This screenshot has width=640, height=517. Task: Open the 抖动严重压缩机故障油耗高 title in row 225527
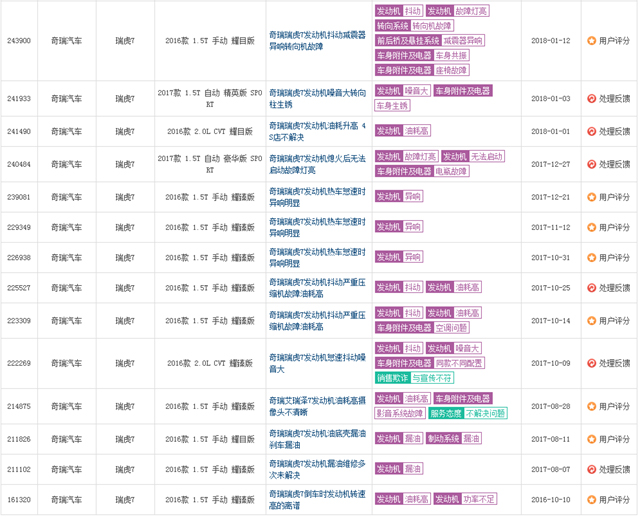pyautogui.click(x=317, y=288)
